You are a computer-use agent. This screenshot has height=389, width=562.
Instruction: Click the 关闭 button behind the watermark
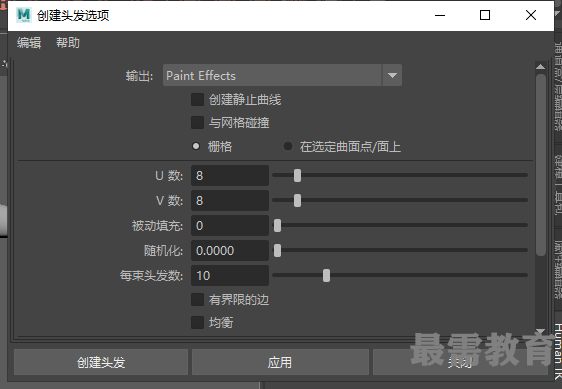pyautogui.click(x=460, y=362)
